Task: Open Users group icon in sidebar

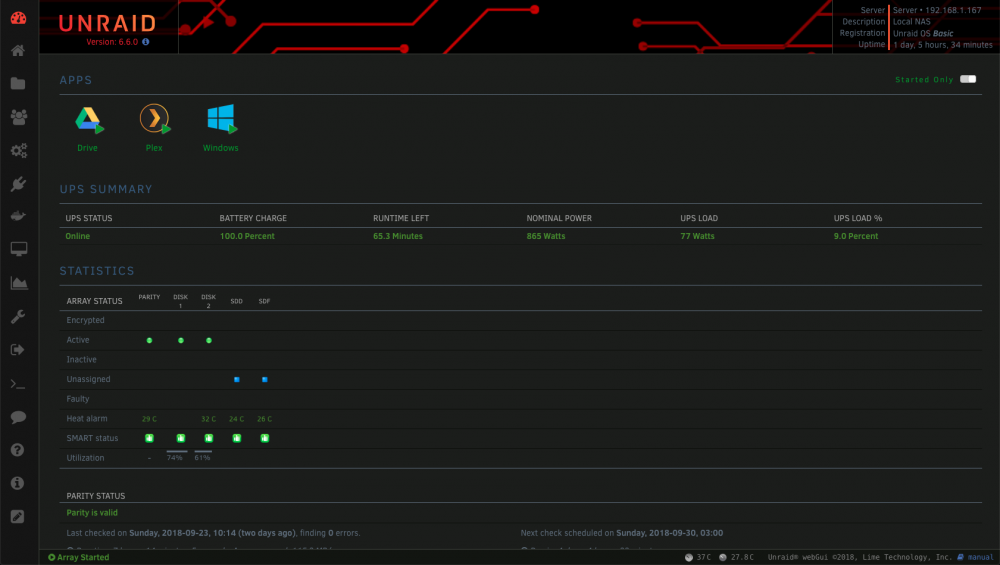Action: pos(18,117)
